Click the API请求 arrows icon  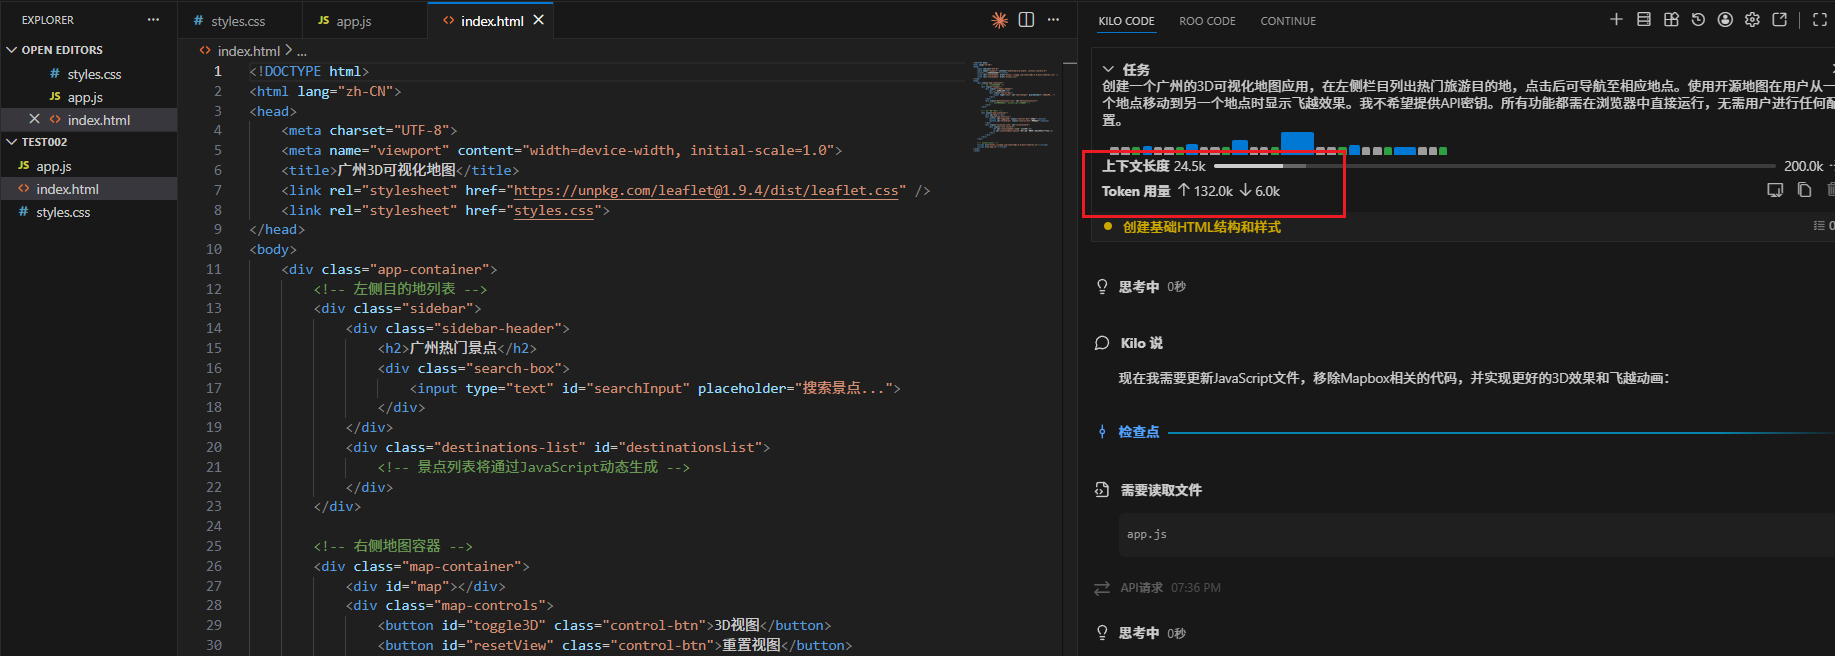tap(1102, 588)
